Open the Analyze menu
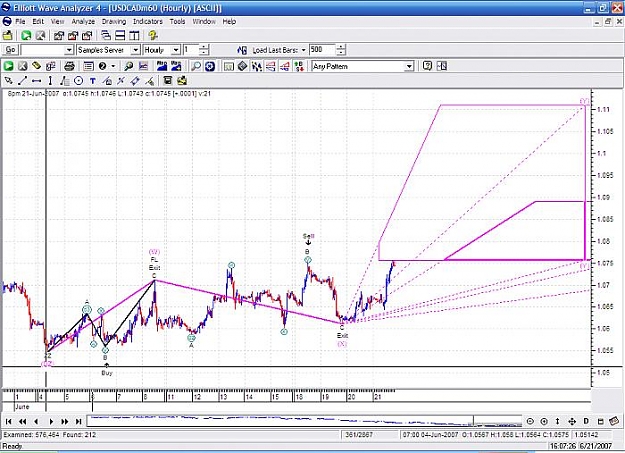The width and height of the screenshot is (625, 453). (83, 22)
